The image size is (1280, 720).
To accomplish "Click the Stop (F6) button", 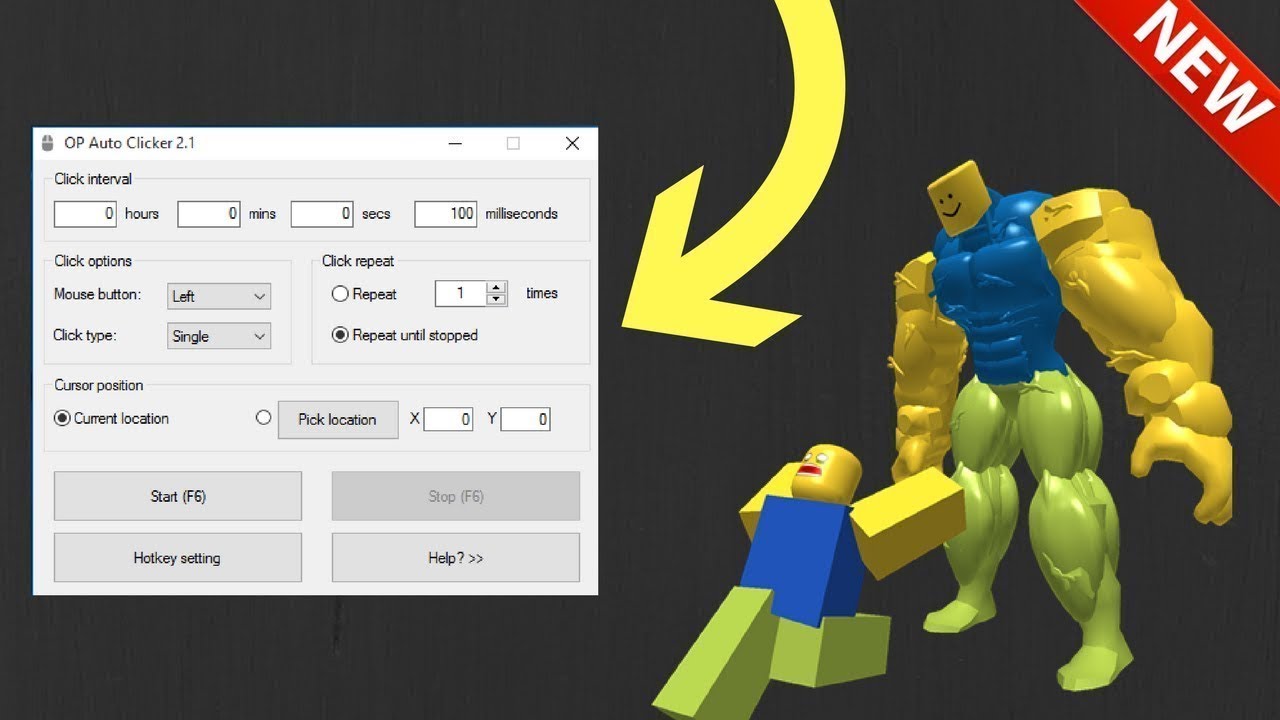I will 456,496.
